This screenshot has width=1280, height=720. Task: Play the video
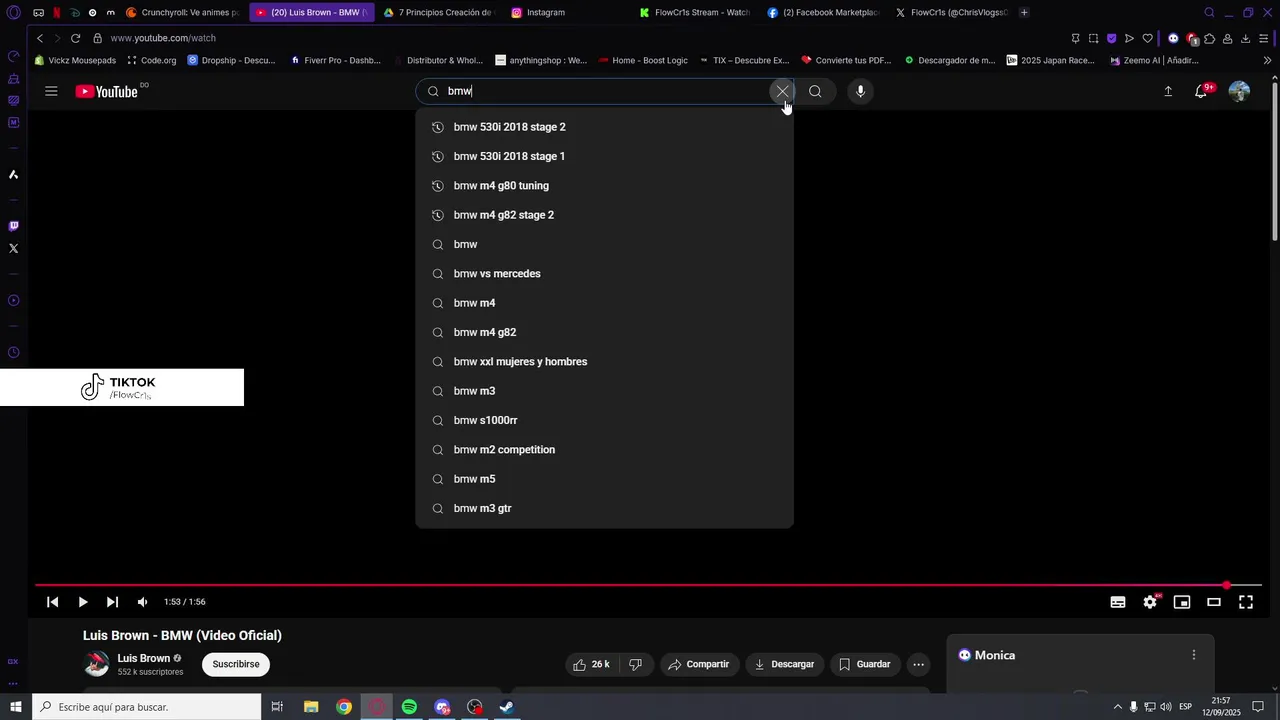[83, 602]
